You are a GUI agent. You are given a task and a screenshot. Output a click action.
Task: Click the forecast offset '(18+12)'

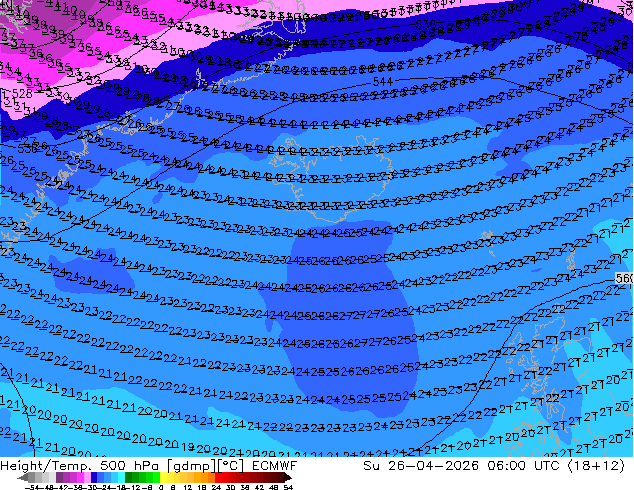click(596, 466)
